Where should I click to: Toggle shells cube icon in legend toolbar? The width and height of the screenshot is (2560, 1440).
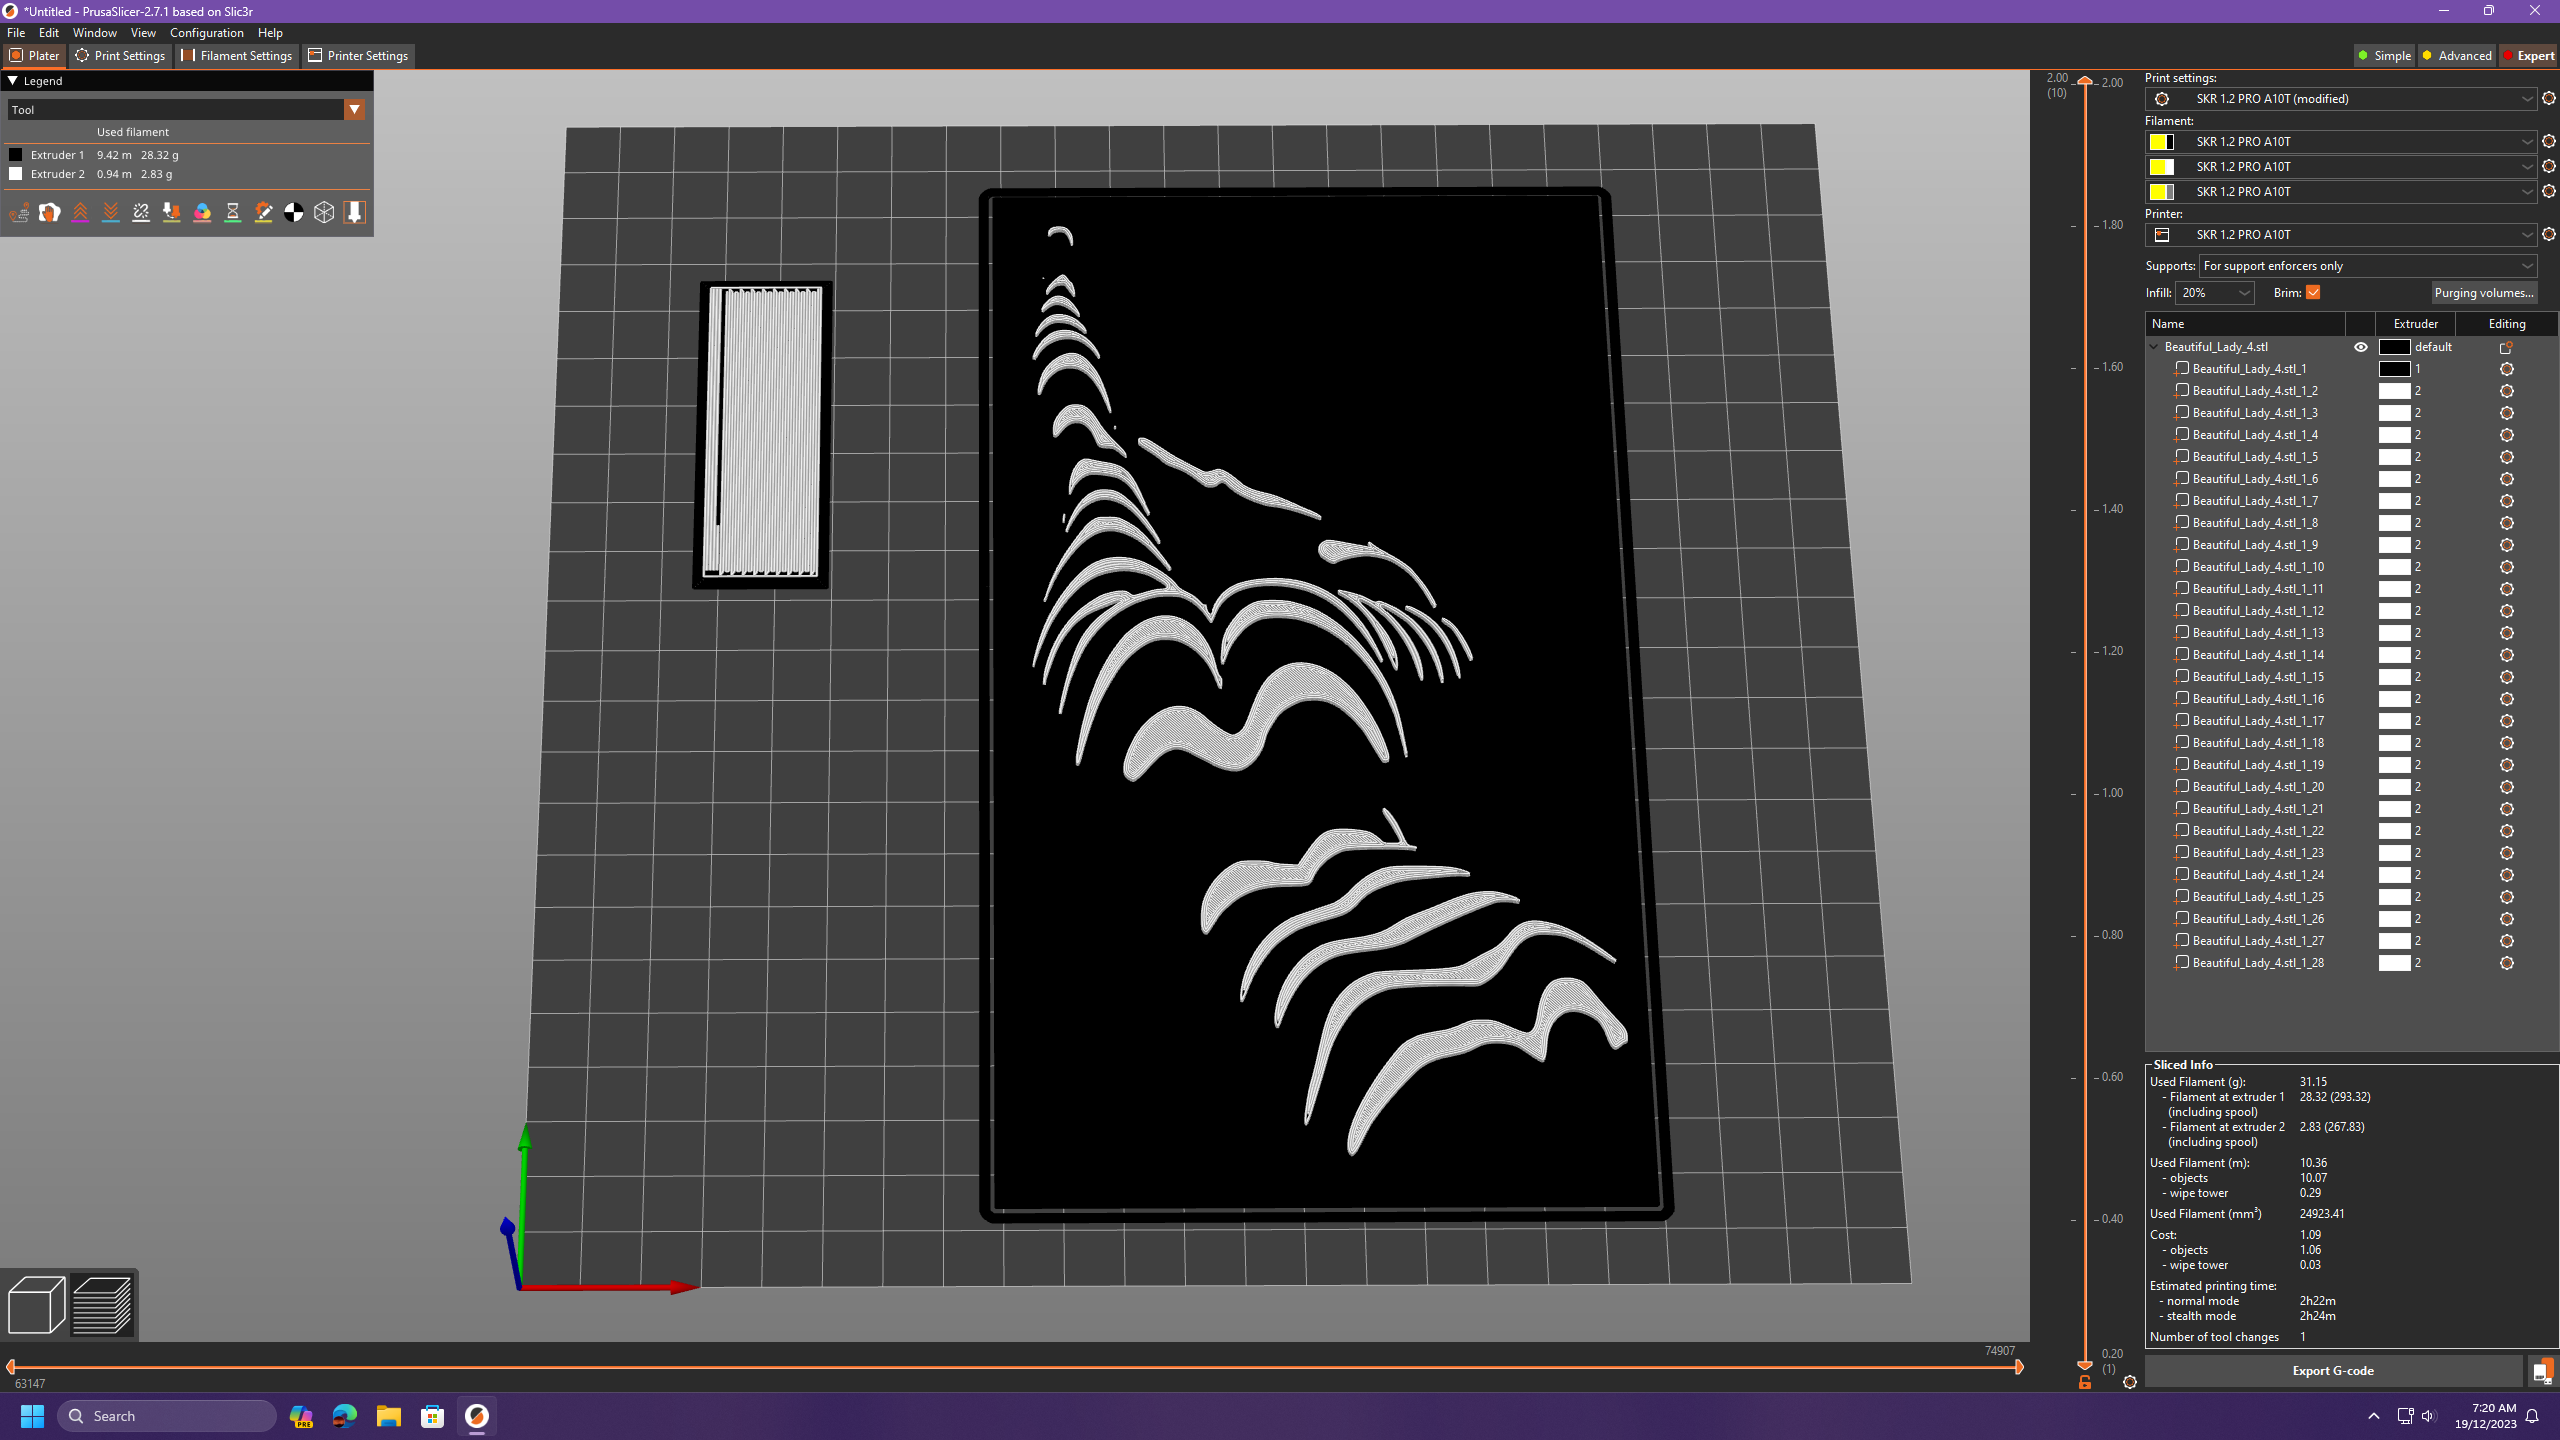[324, 212]
